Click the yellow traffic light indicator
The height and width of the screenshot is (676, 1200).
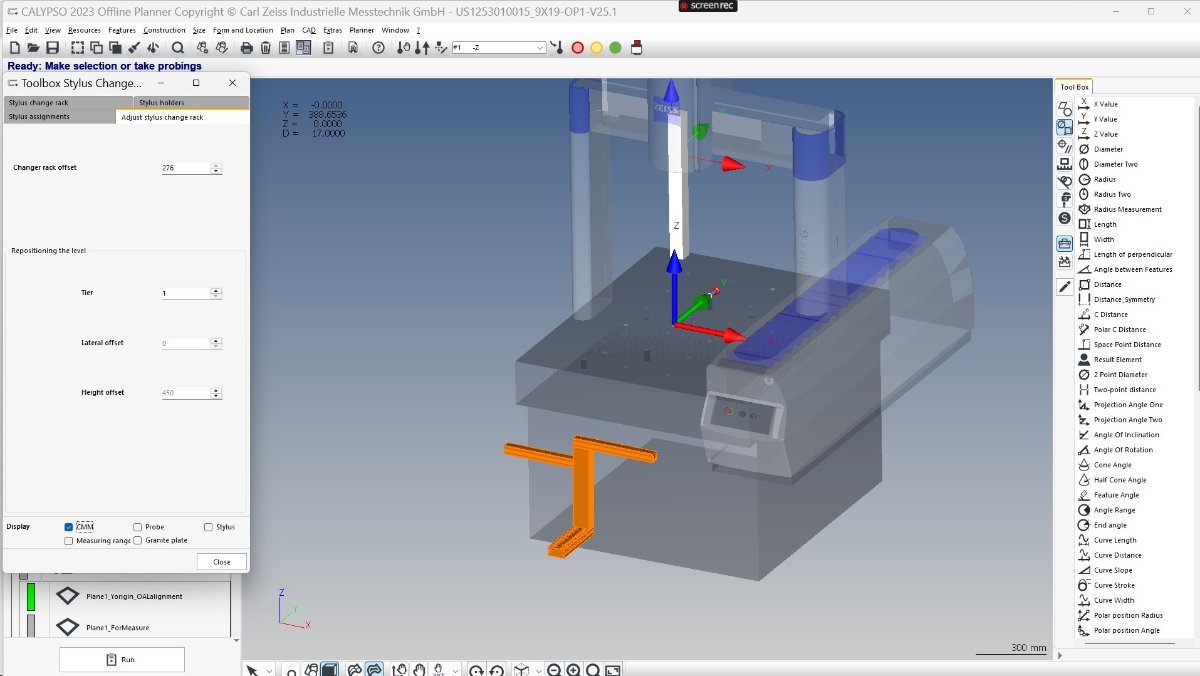[x=596, y=47]
